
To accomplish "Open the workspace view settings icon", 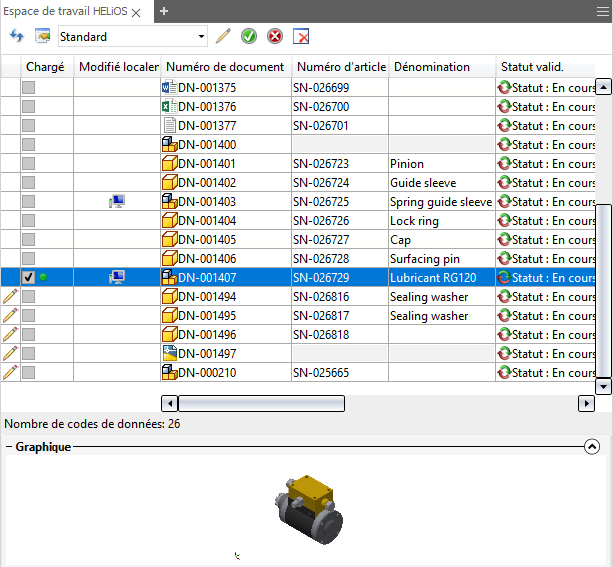I will click(42, 36).
